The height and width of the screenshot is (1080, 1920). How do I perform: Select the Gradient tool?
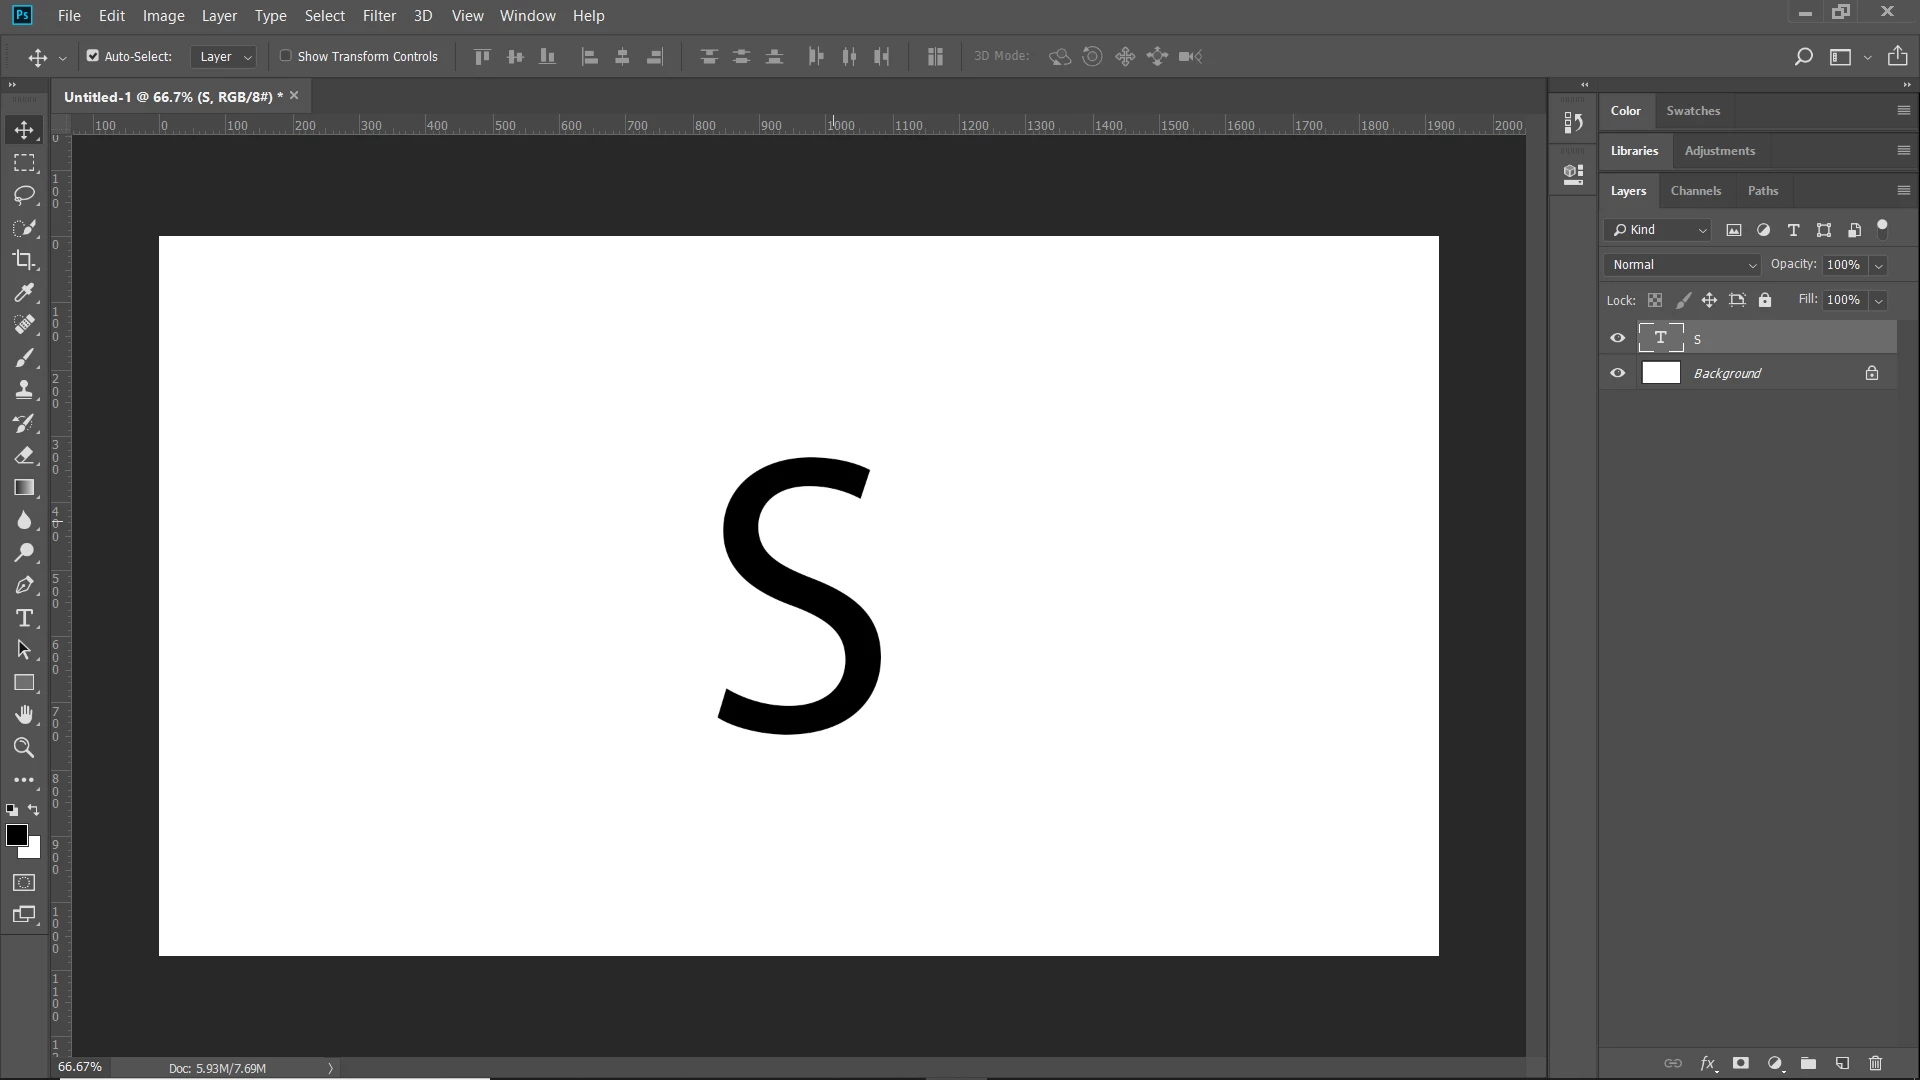pyautogui.click(x=24, y=488)
